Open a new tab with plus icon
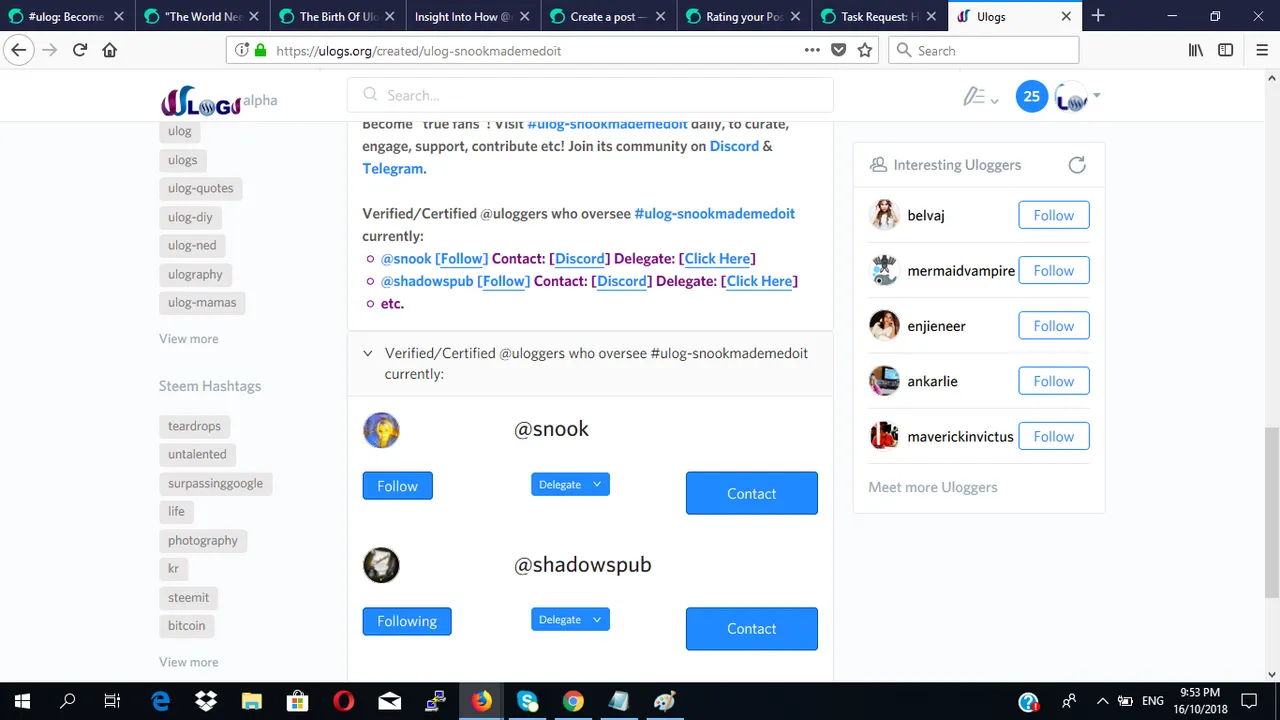The image size is (1280, 720). pos(1098,16)
